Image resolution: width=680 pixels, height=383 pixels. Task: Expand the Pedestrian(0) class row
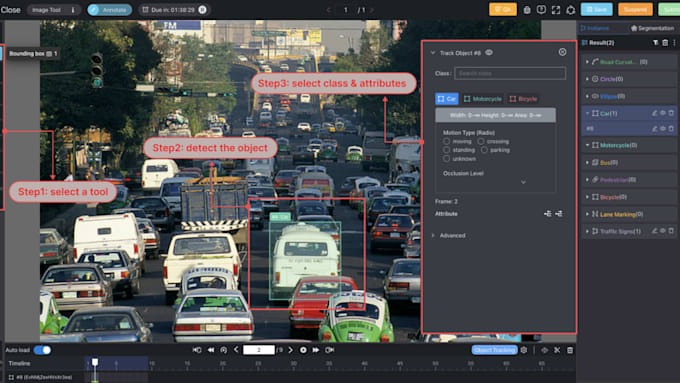[x=587, y=180]
